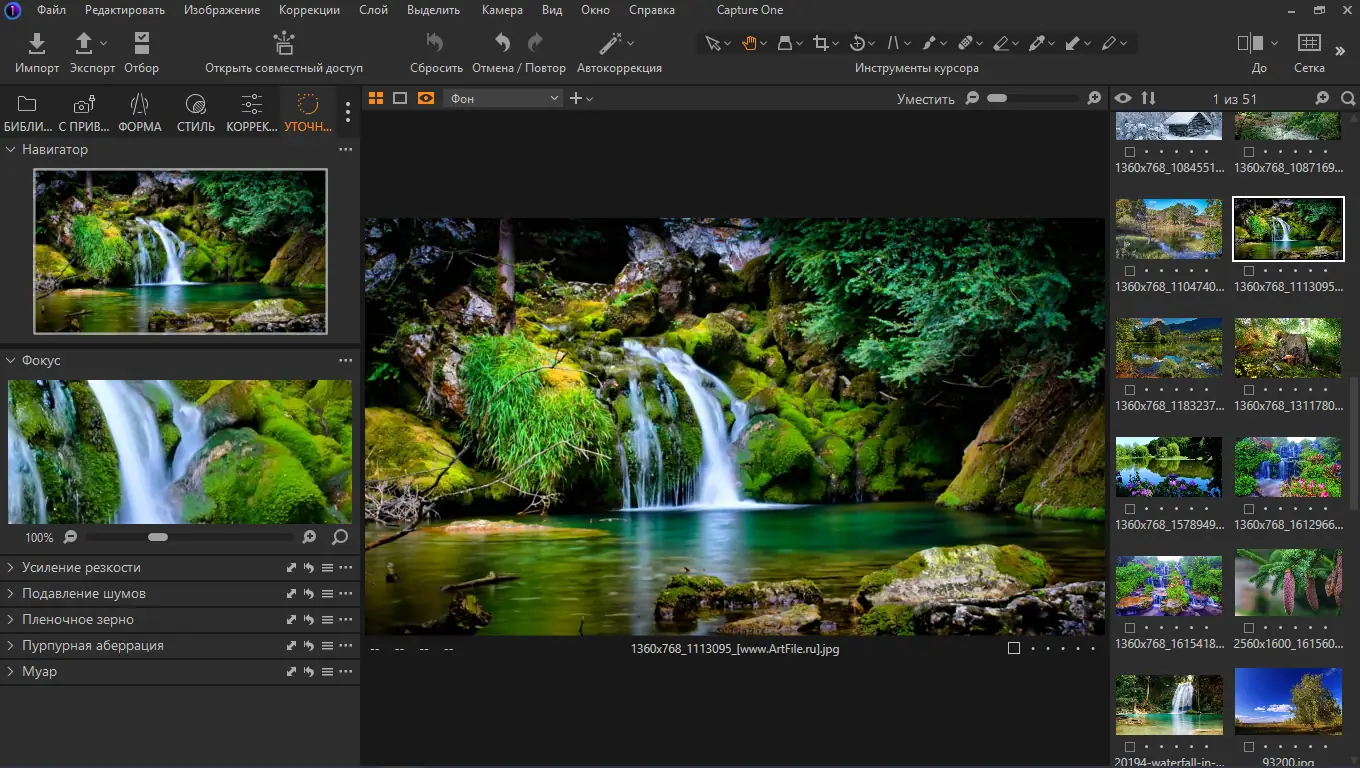Screen dimensions: 1360x768
Task: Open the Сетка grid icon
Action: (x=1309, y=44)
